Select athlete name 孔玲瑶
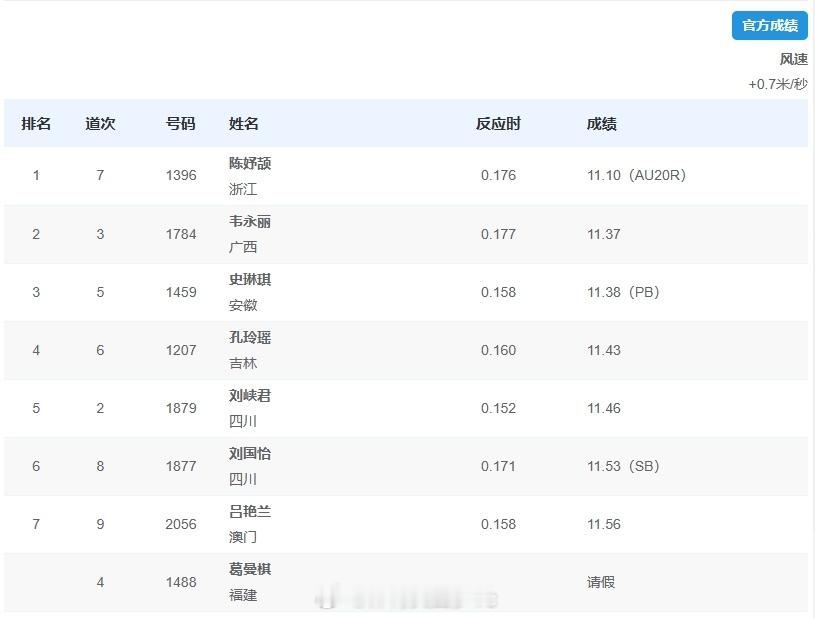This screenshot has width=815, height=618. [x=250, y=337]
